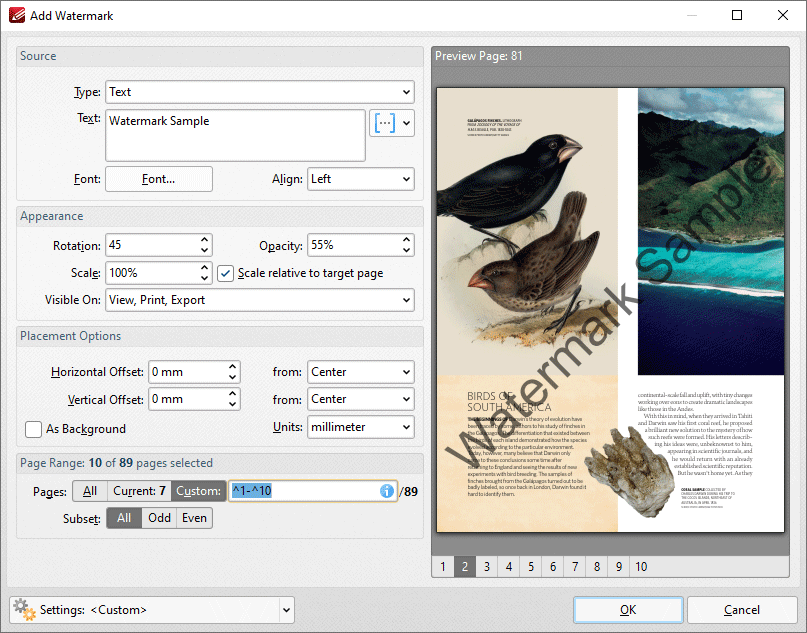Increase Vertical Offset with up arrow
The image size is (807, 633).
(233, 394)
